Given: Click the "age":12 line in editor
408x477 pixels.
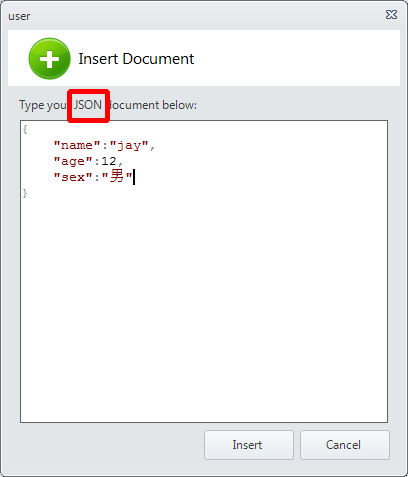Looking at the screenshot, I should 88,161.
